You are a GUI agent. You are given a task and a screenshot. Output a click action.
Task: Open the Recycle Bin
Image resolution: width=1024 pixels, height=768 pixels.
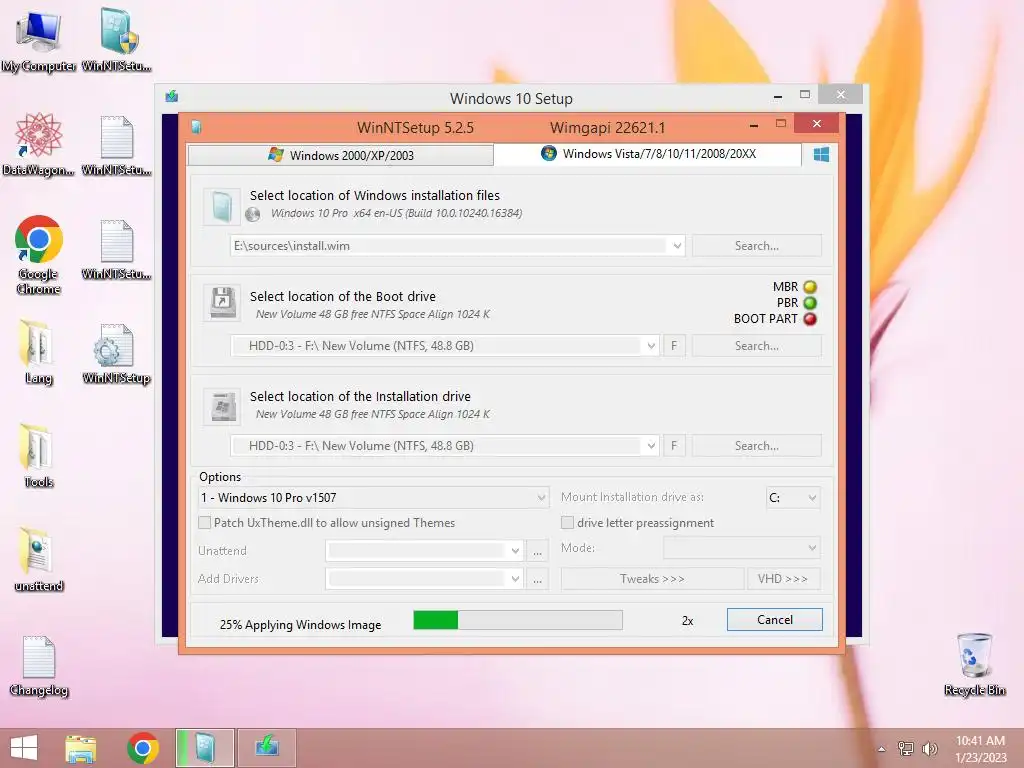point(974,664)
